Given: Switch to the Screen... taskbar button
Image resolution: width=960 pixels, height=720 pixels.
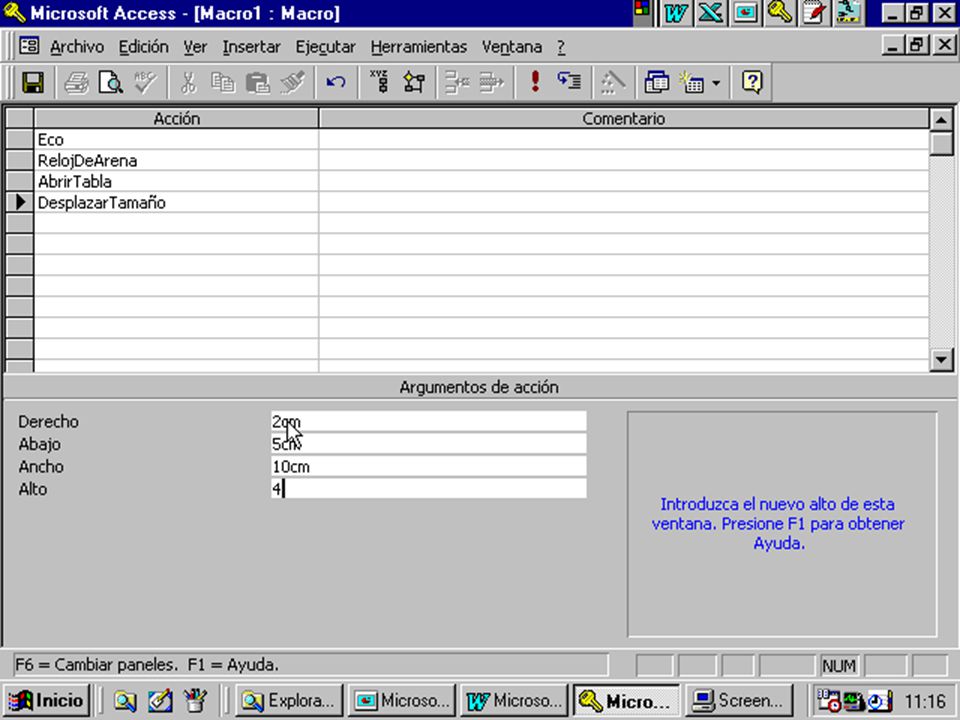Looking at the screenshot, I should point(739,700).
